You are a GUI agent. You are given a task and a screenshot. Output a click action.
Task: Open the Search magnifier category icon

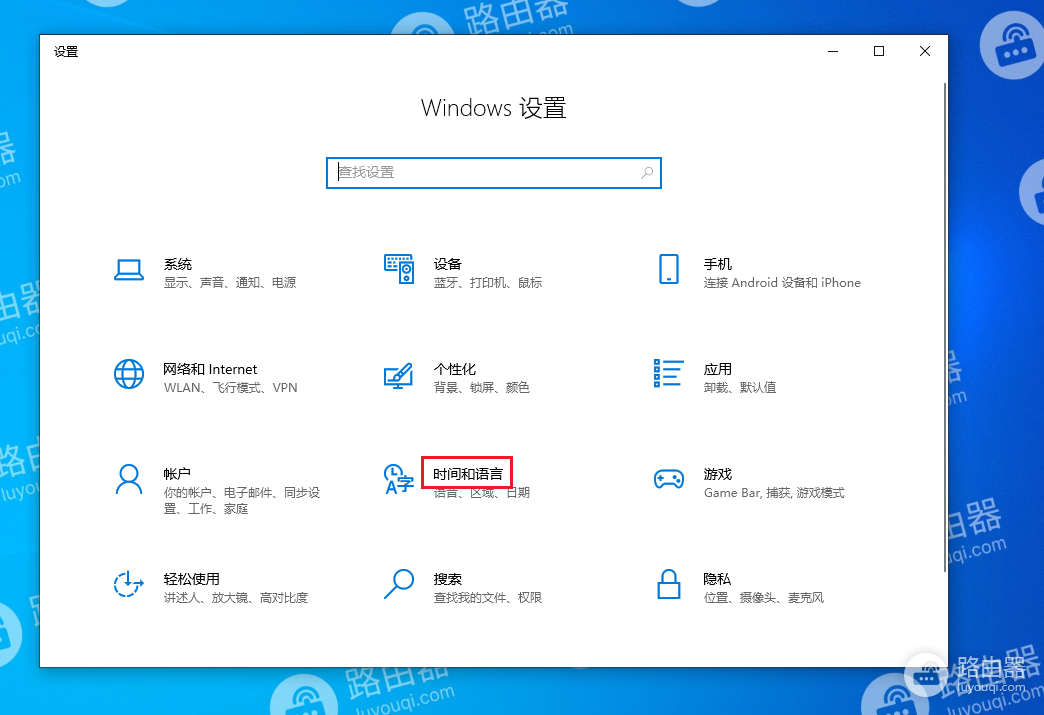coord(399,584)
